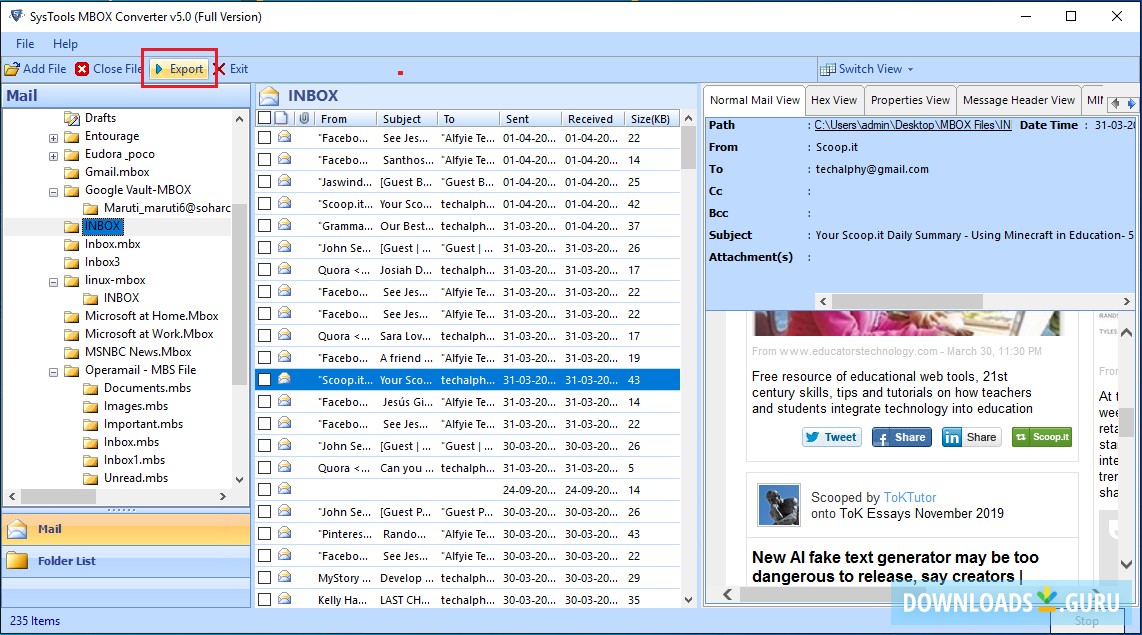Image resolution: width=1142 pixels, height=635 pixels.
Task: Click the Exit toolbar icon
Action: click(219, 69)
